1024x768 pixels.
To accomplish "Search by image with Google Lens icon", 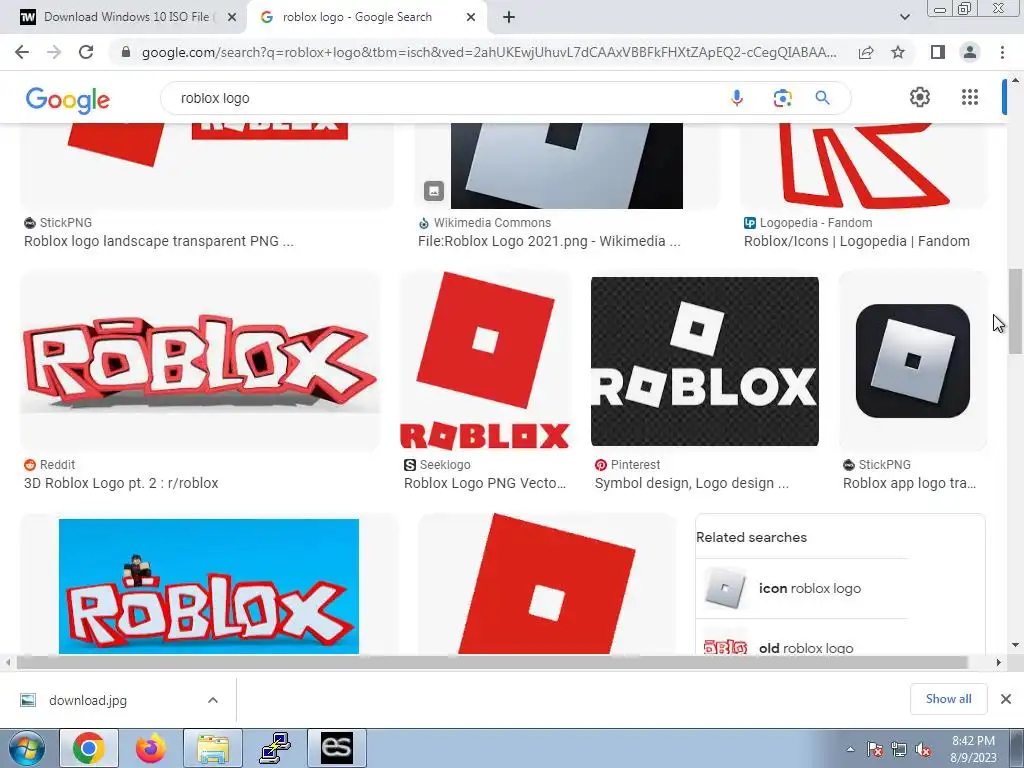I will (x=782, y=98).
